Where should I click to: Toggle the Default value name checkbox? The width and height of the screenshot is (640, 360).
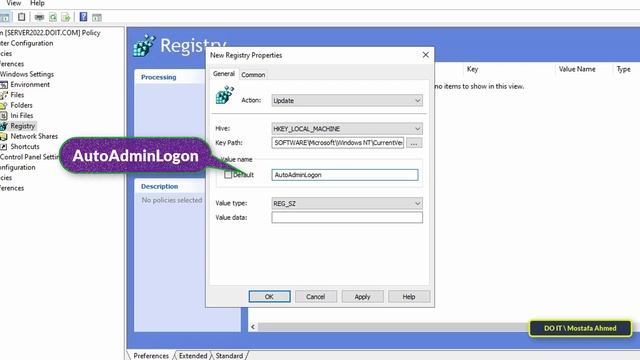(x=228, y=175)
